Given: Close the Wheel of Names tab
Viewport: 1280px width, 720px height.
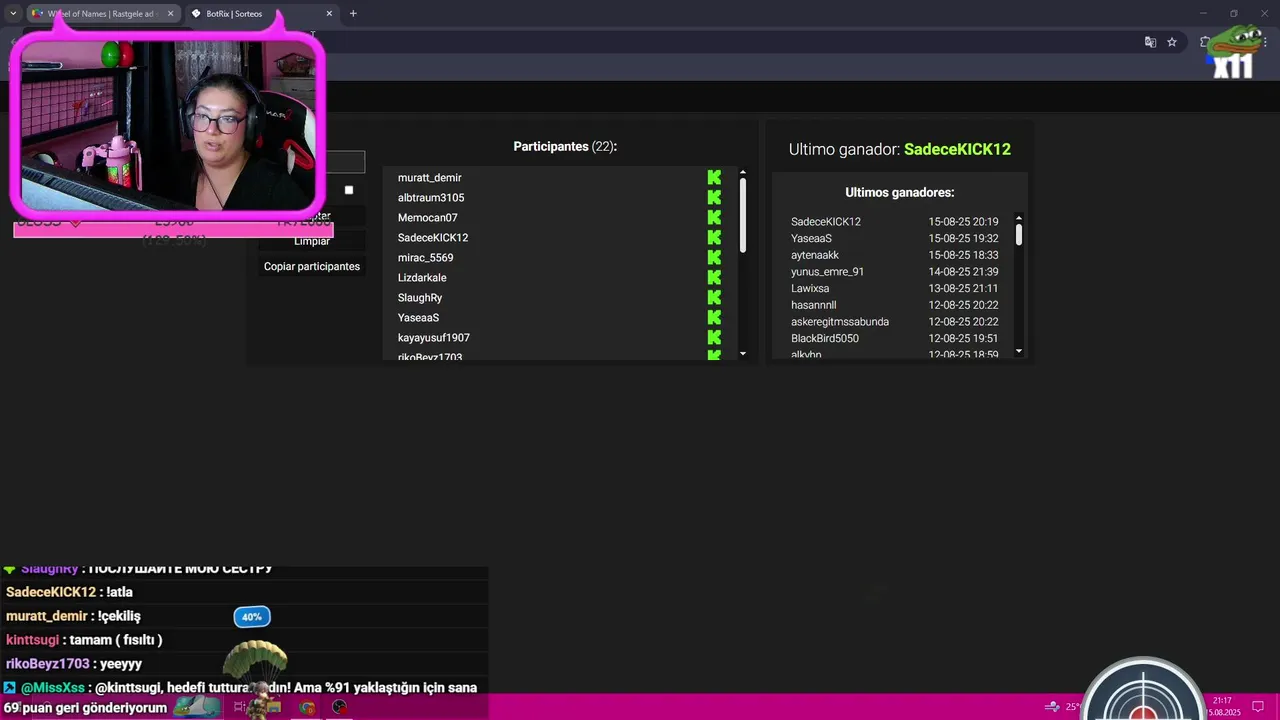Looking at the screenshot, I should pos(170,14).
